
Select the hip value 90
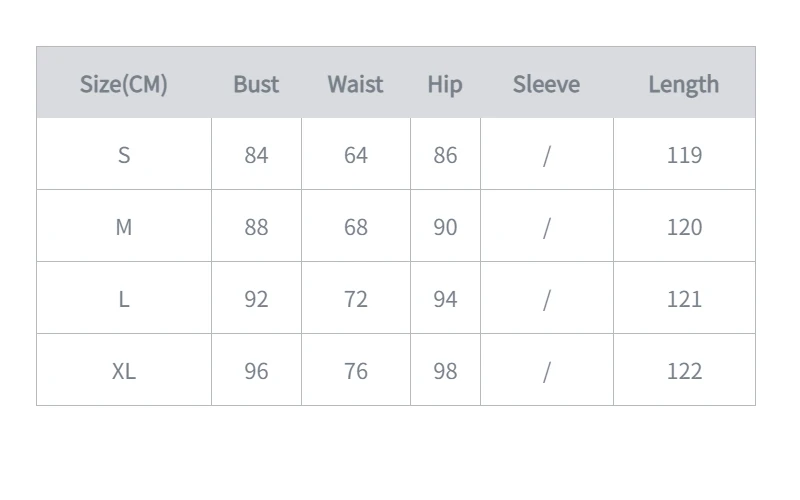[x=445, y=227]
